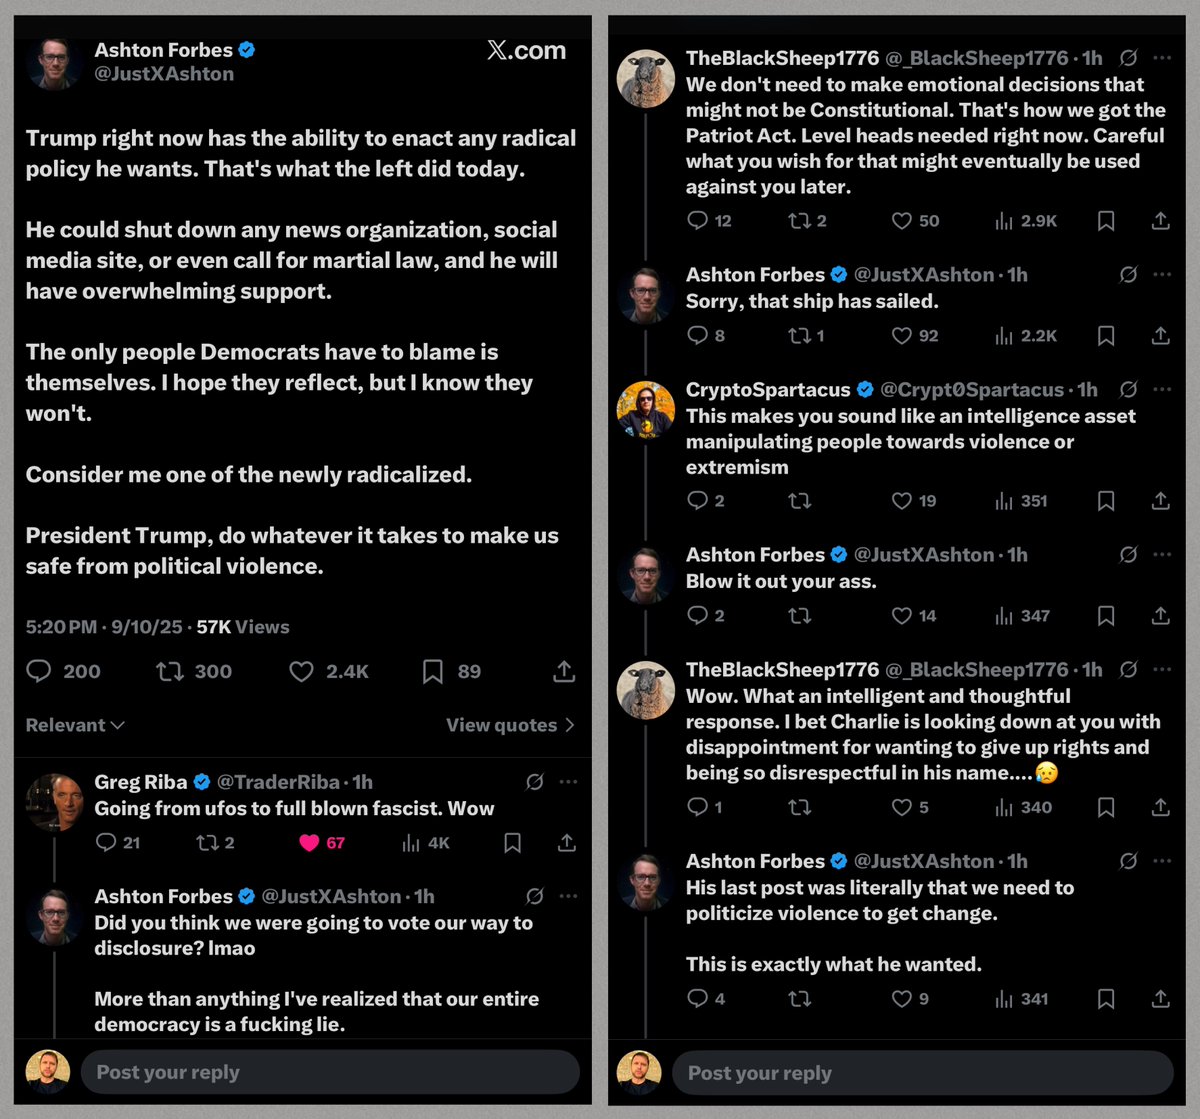Image resolution: width=1200 pixels, height=1119 pixels.
Task: Open Ashton Forbes avatar on main post
Action: [x=54, y=63]
